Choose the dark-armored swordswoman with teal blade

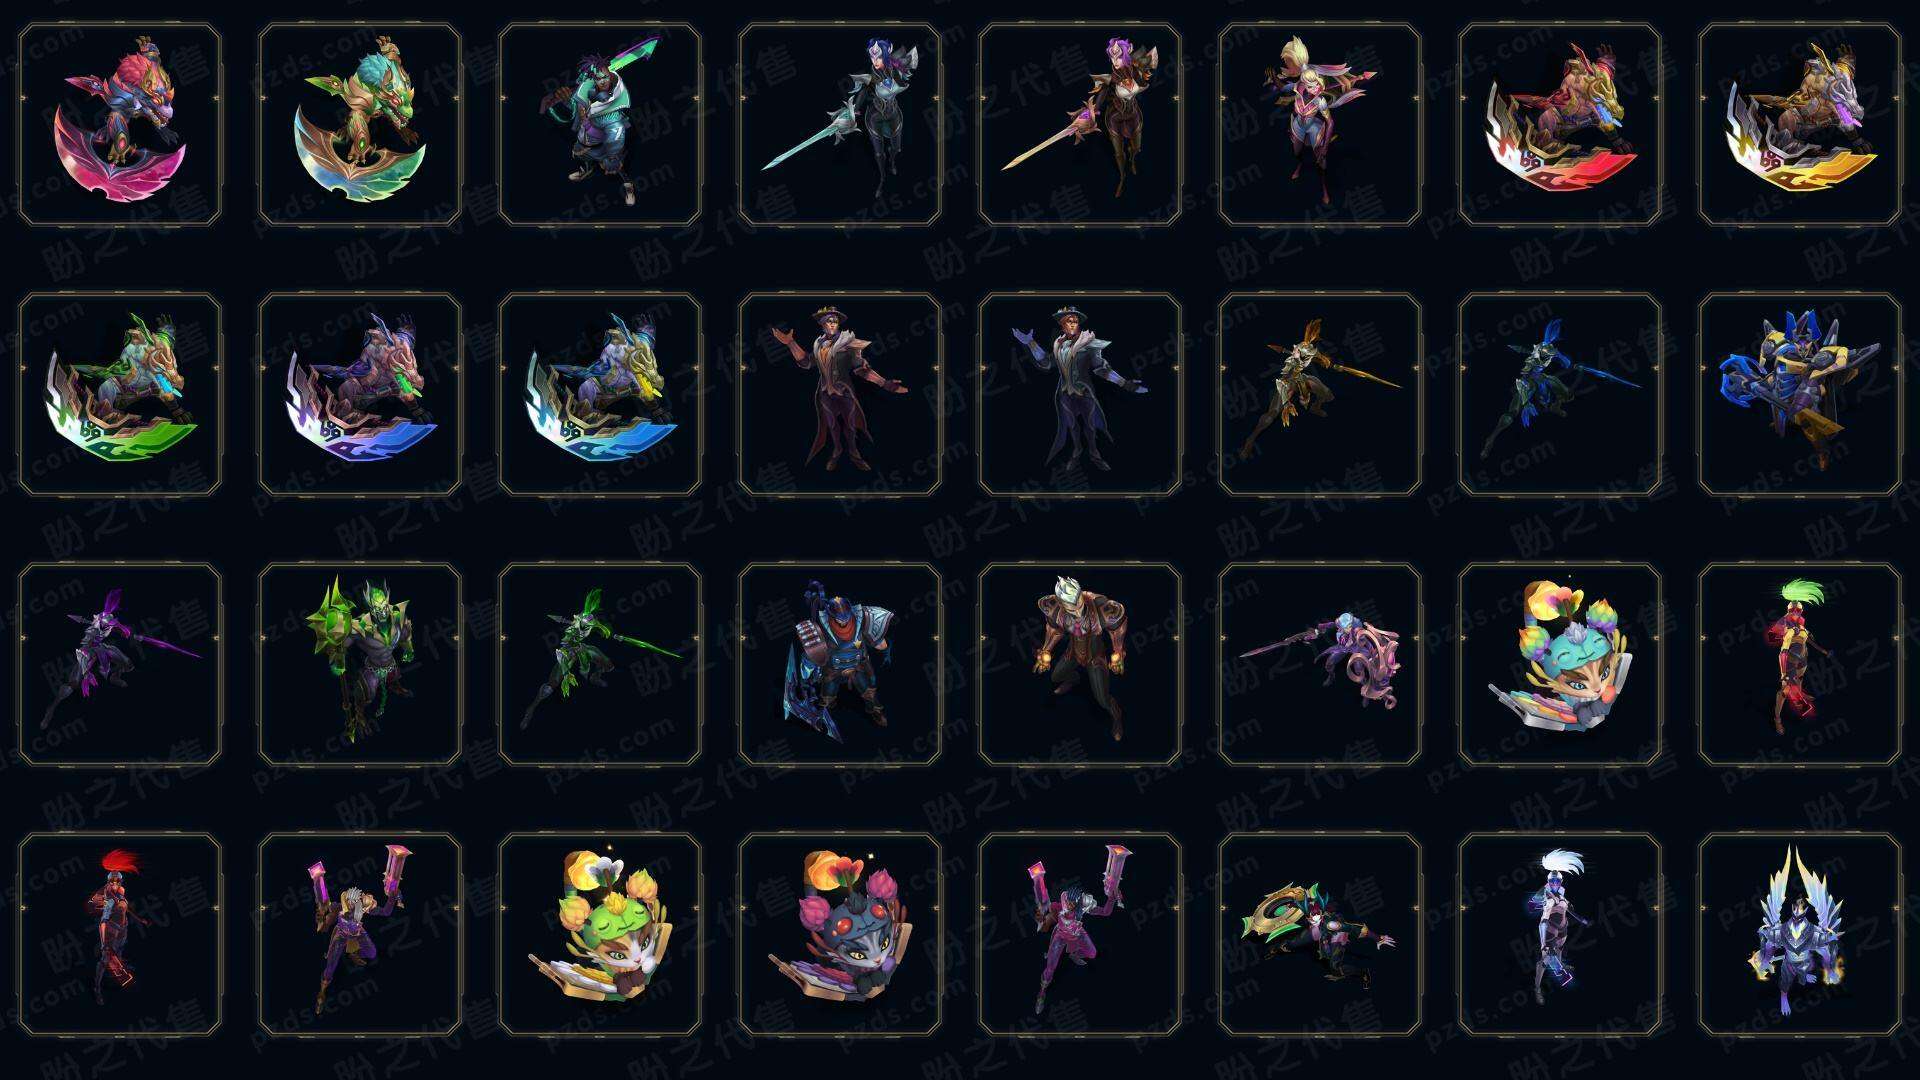point(840,125)
